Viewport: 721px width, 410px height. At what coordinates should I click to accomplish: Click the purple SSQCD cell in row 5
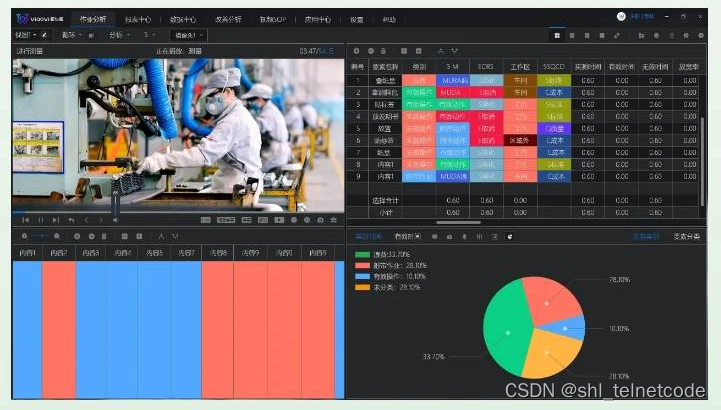click(554, 128)
